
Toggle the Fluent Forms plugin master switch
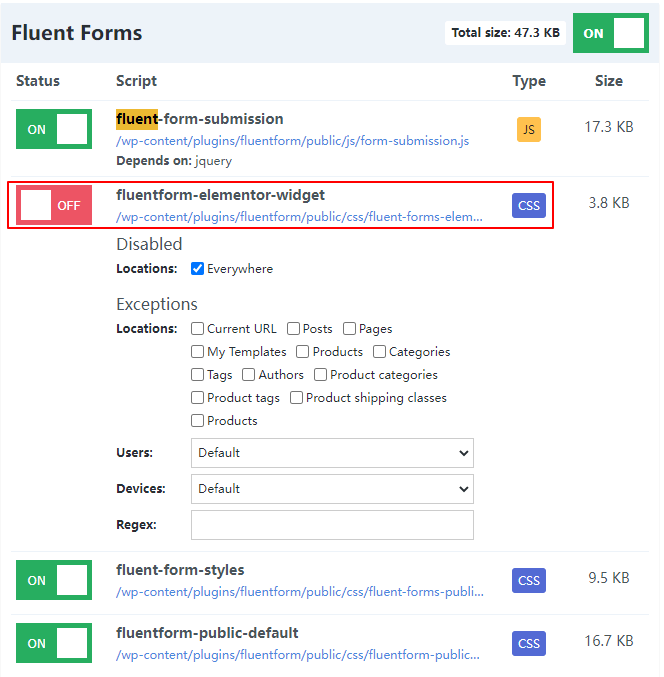(610, 33)
